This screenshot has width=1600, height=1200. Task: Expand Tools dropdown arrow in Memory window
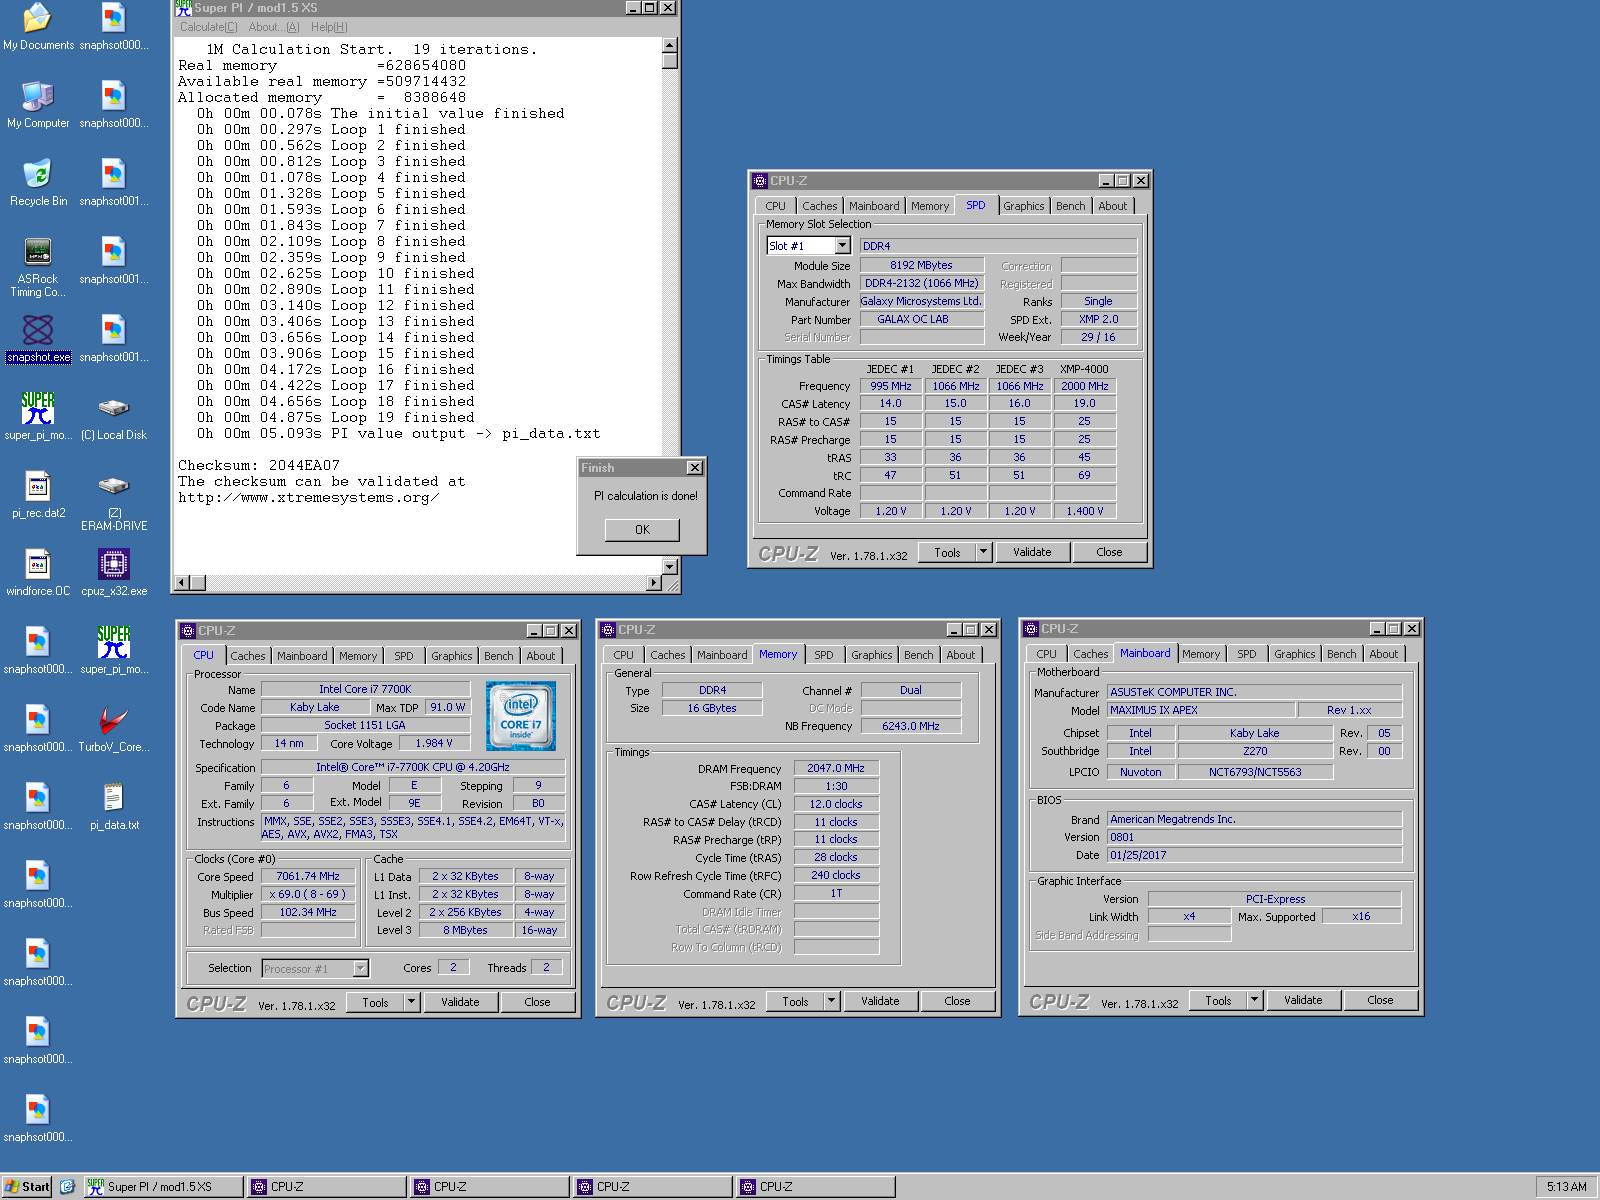pos(831,1001)
